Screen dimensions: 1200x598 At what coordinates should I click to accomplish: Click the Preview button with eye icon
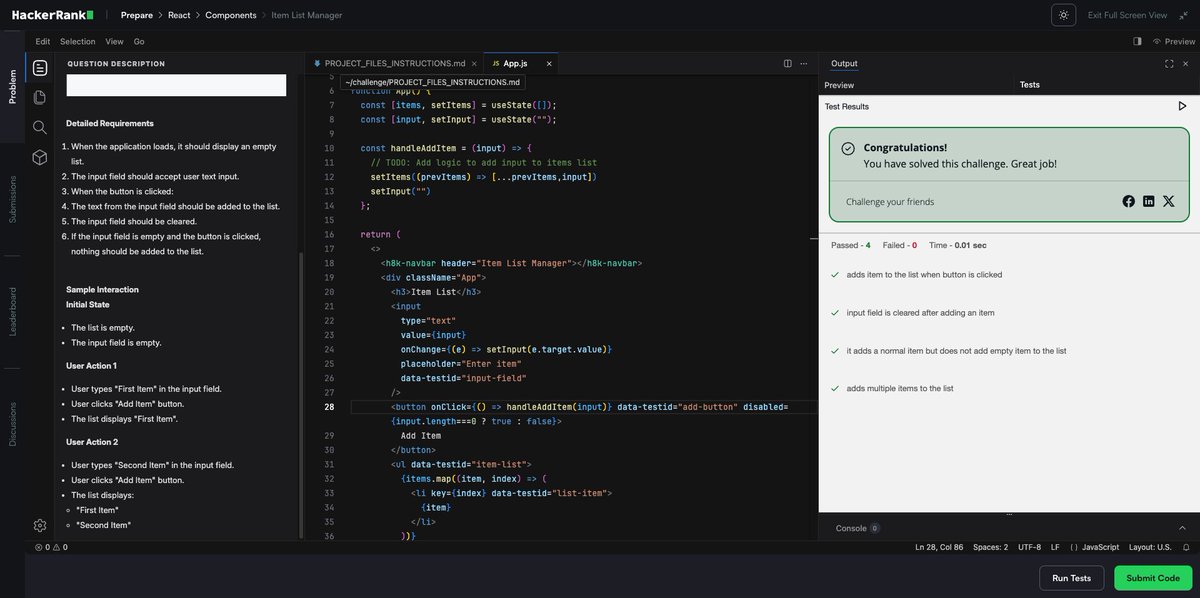click(x=1174, y=41)
